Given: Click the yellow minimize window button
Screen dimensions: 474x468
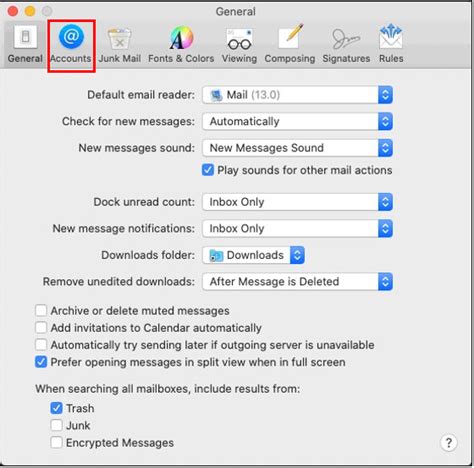Looking at the screenshot, I should 30,11.
